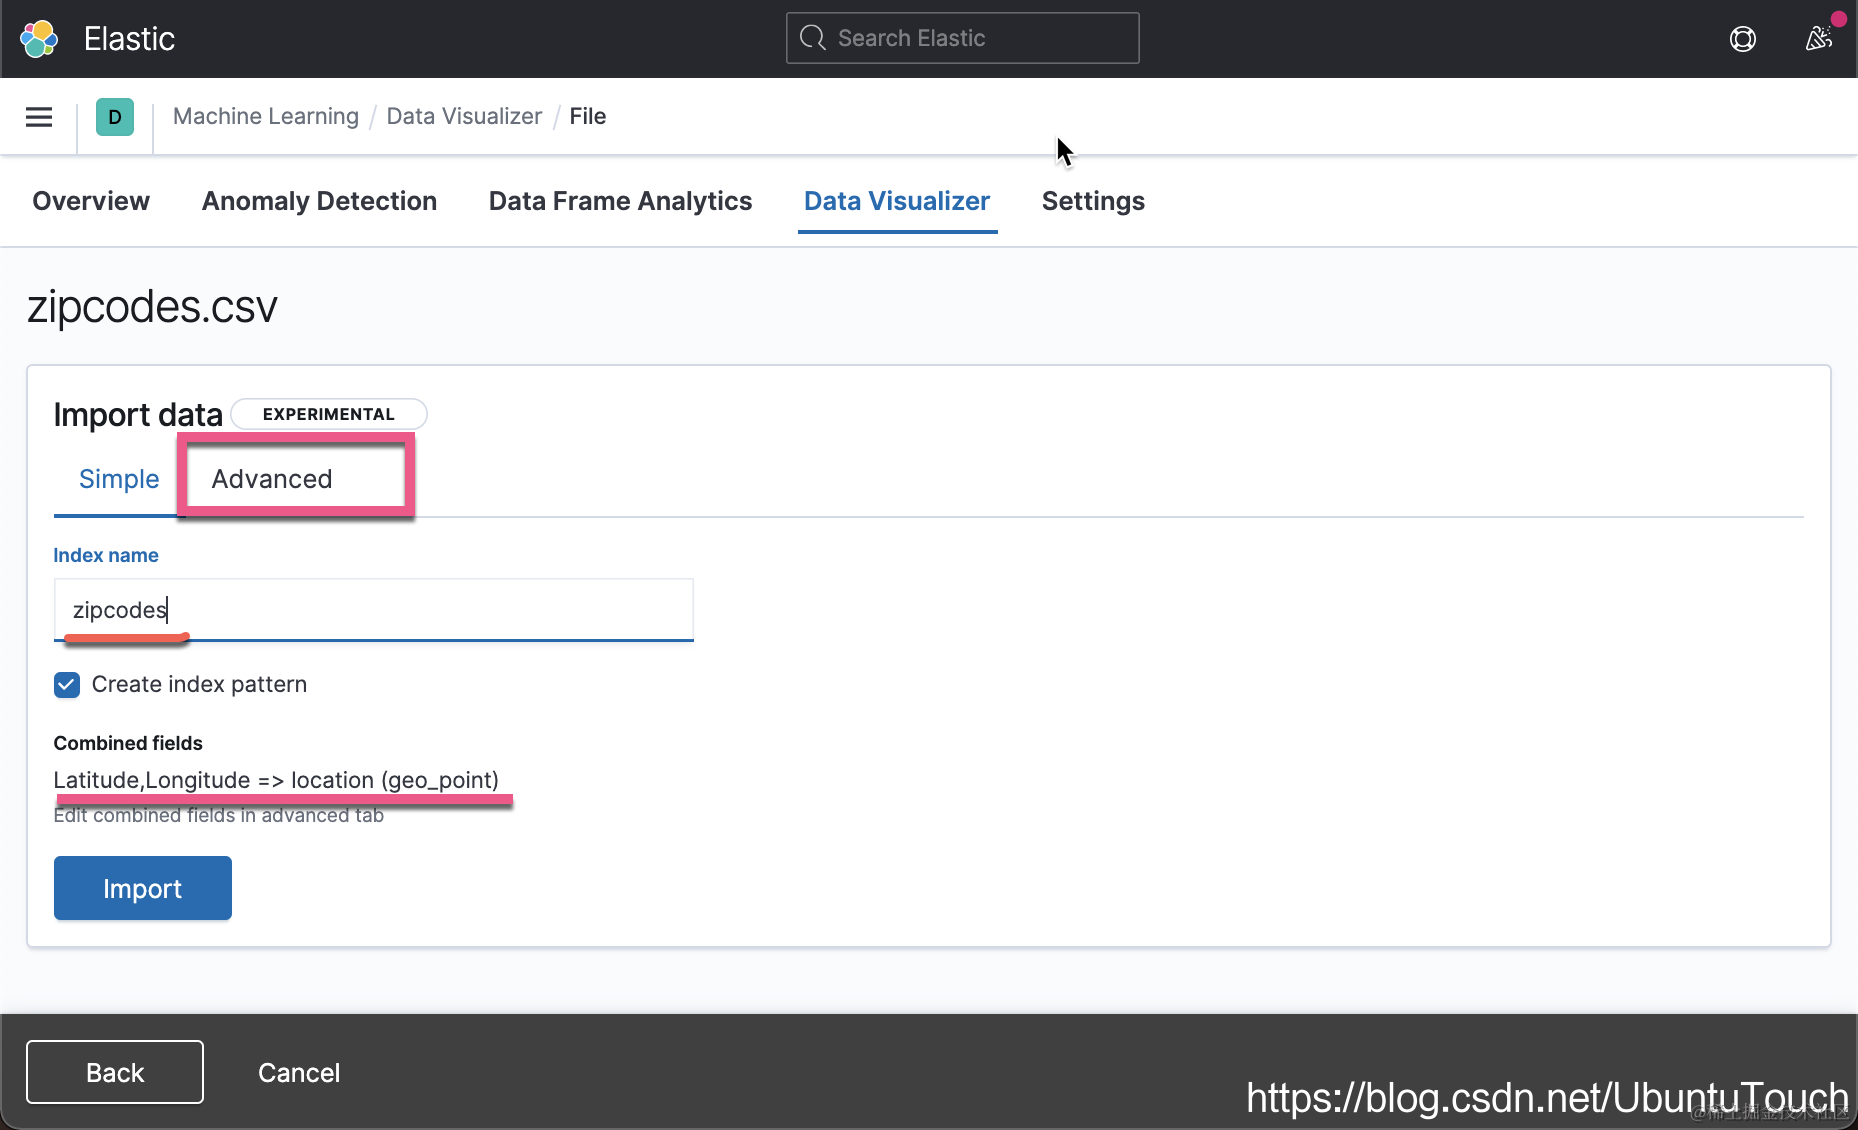This screenshot has width=1858, height=1130.
Task: Click the Elastic logo icon
Action: tap(39, 39)
